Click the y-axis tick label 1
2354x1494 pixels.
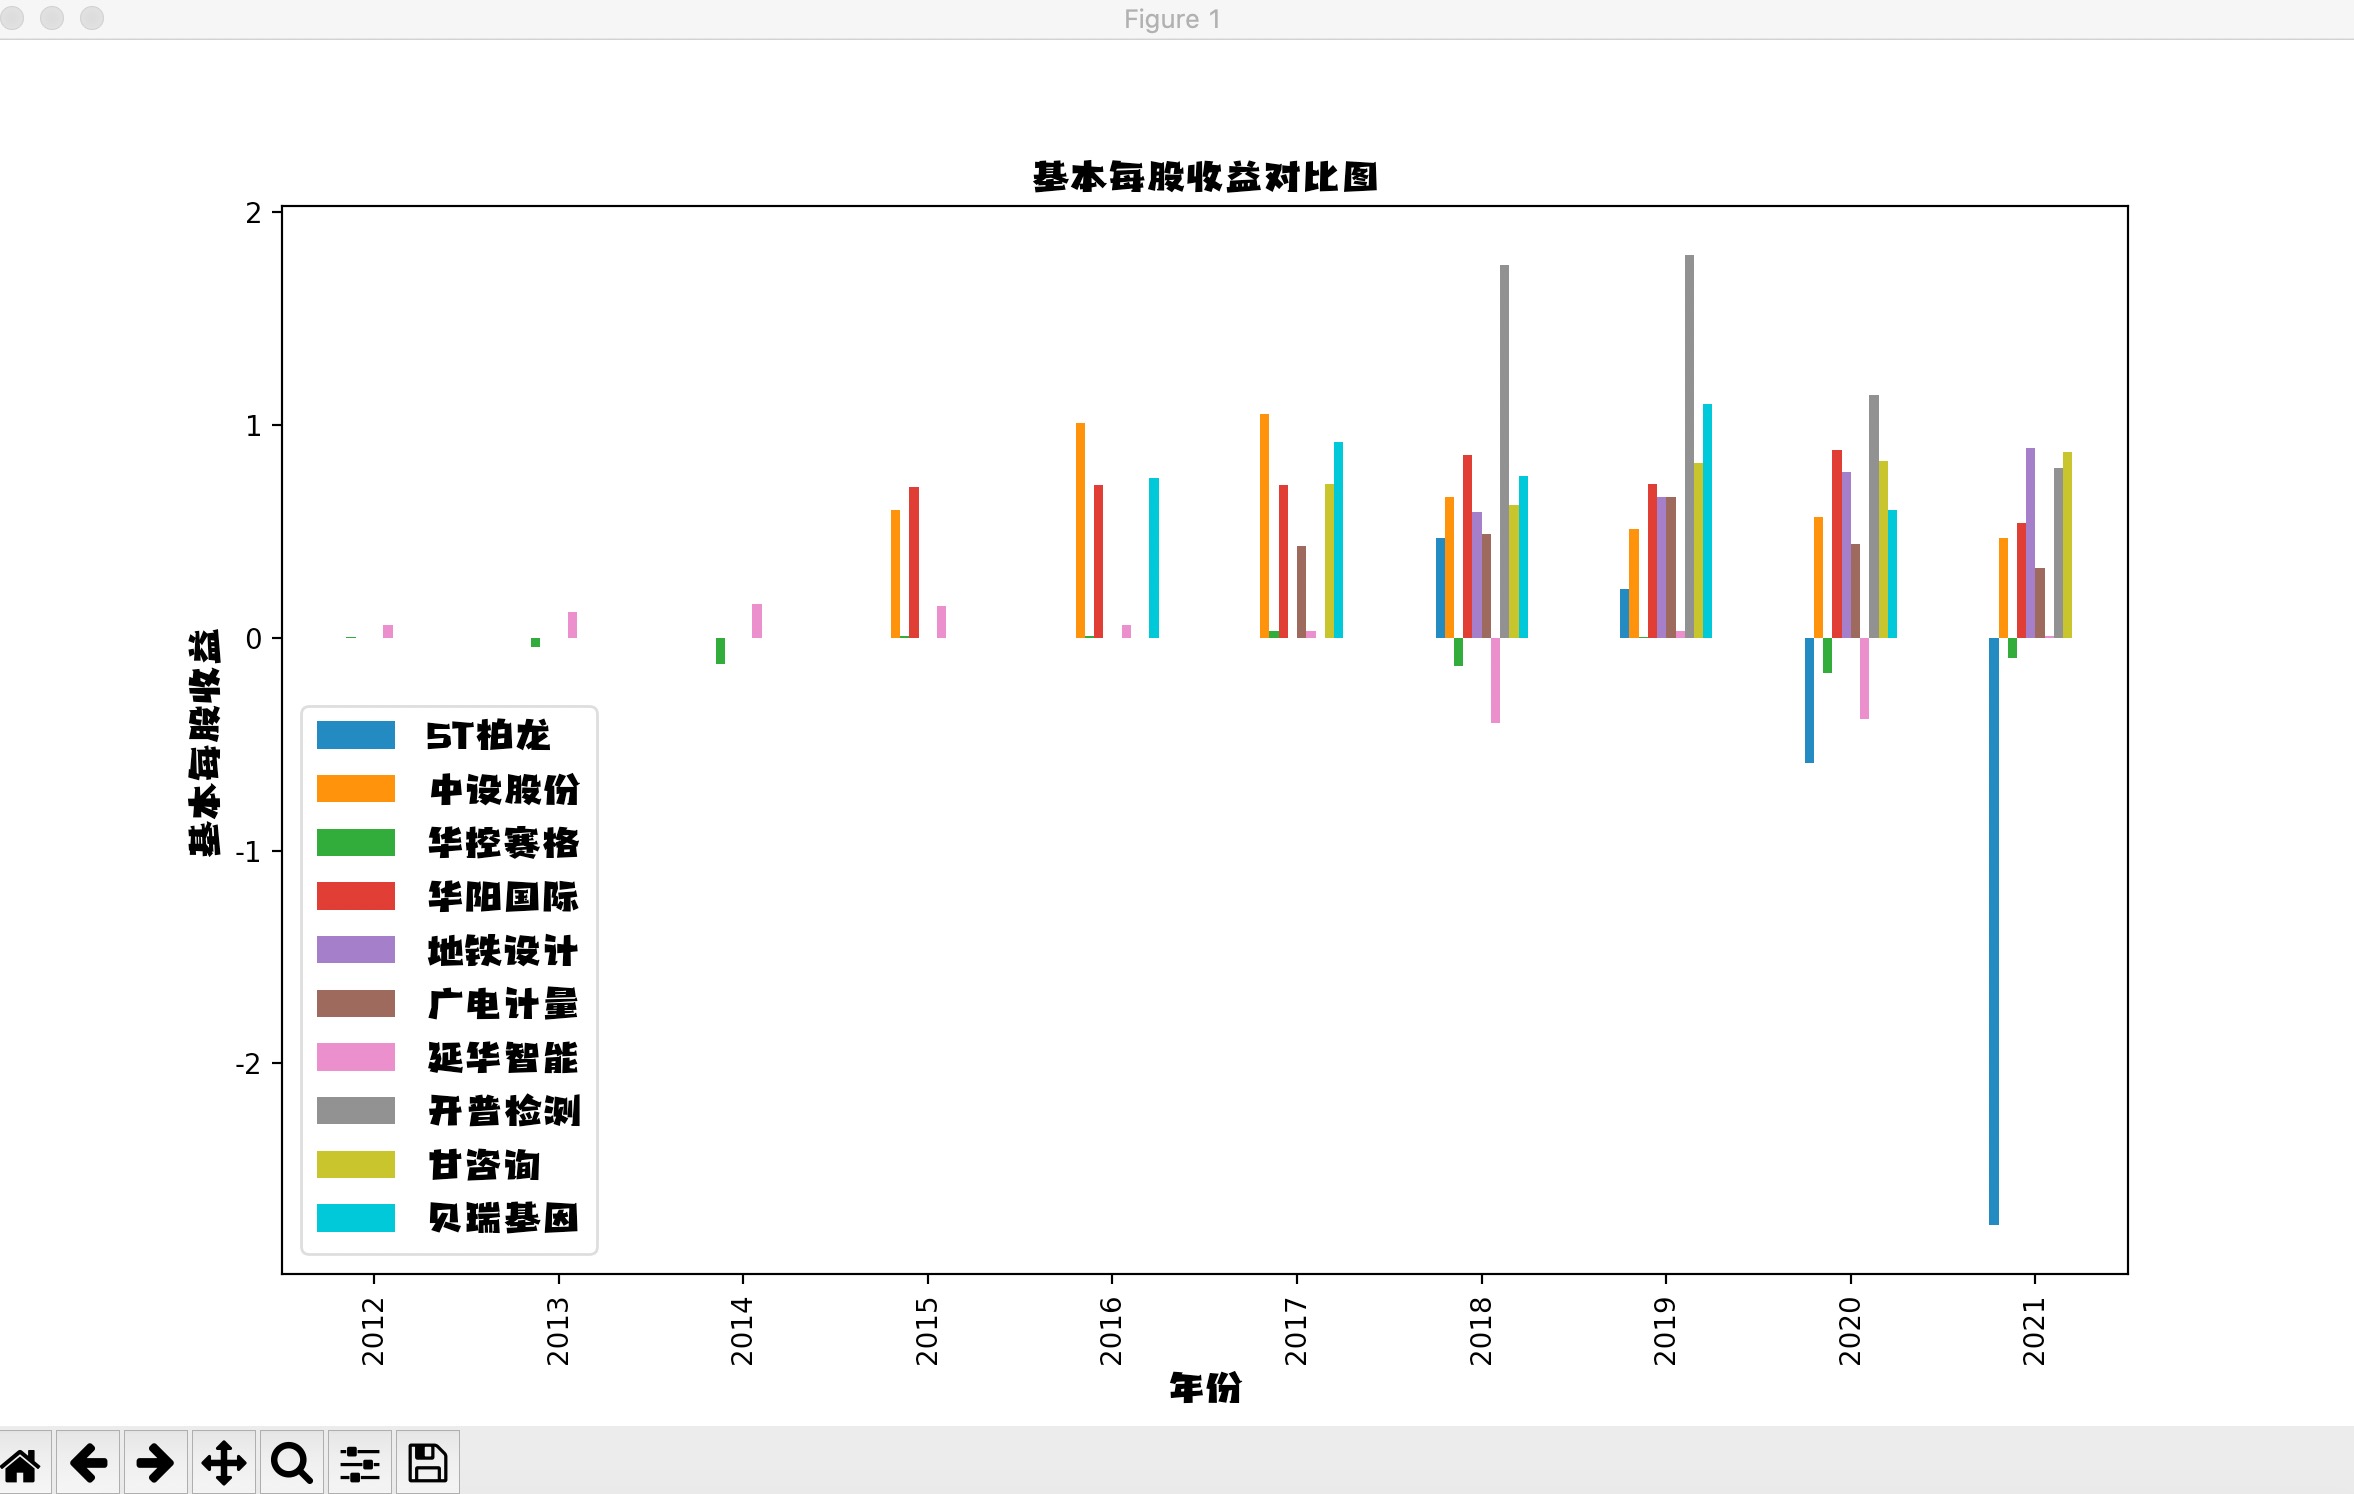254,426
